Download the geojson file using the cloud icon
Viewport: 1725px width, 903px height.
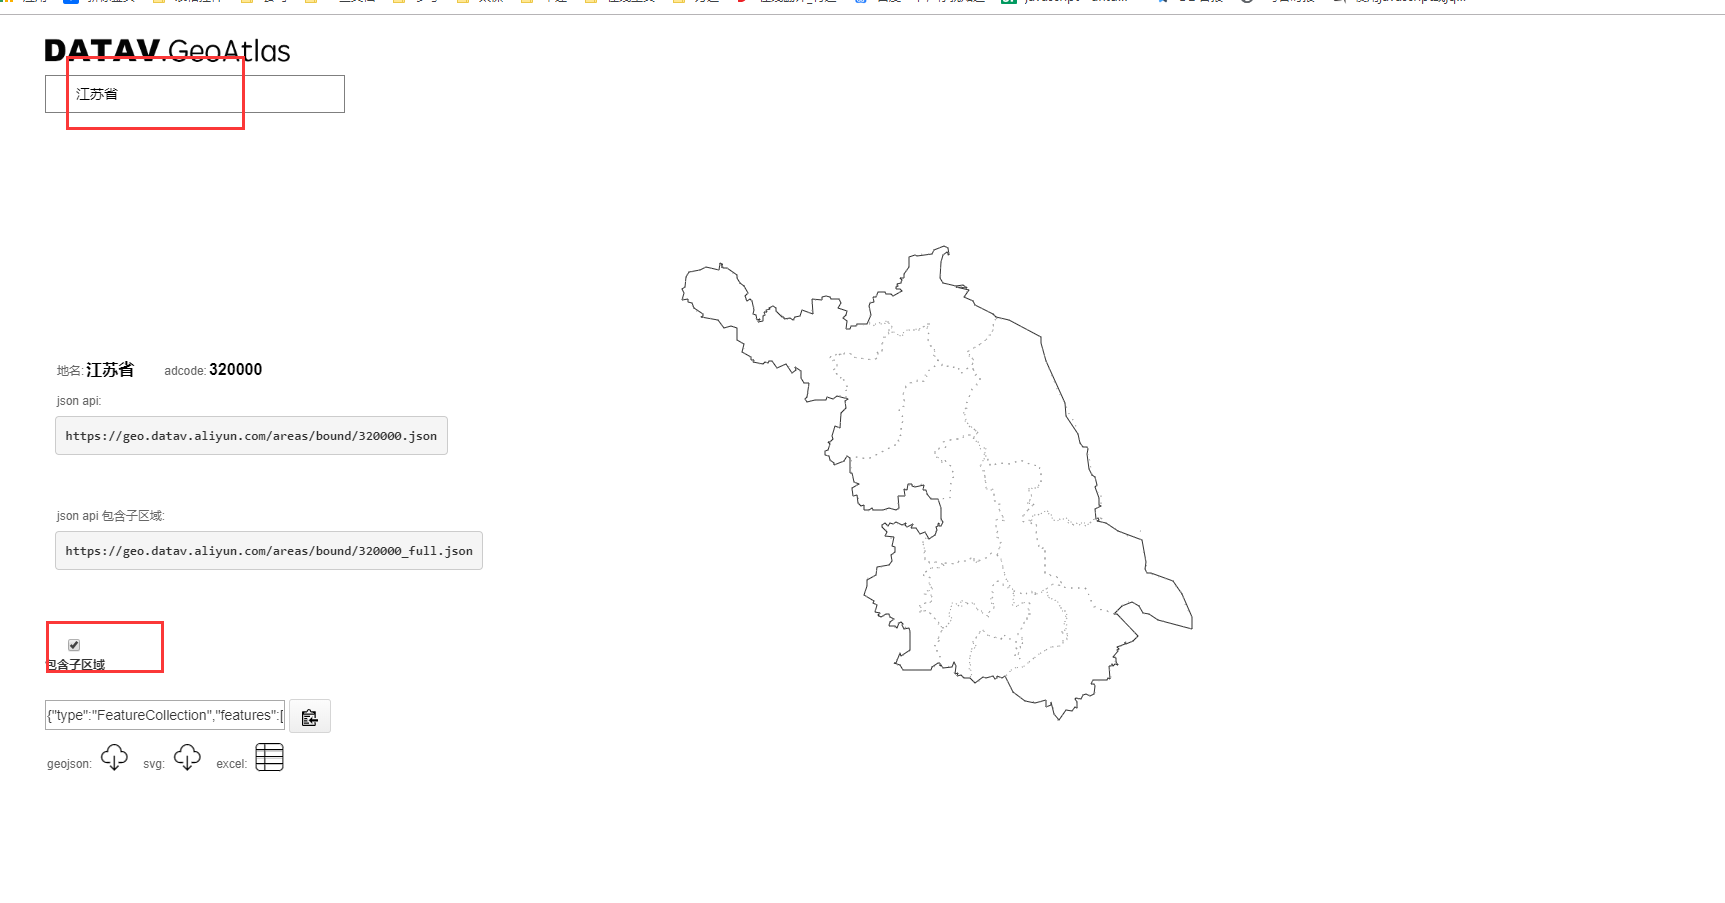pos(114,757)
